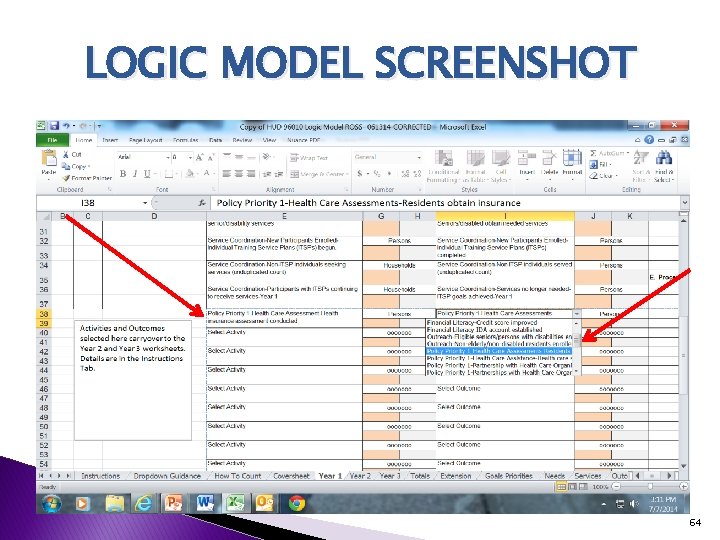The width and height of the screenshot is (720, 540).
Task: Select 'Financial Literacy-IDA account established' list option
Action: [x=499, y=330]
